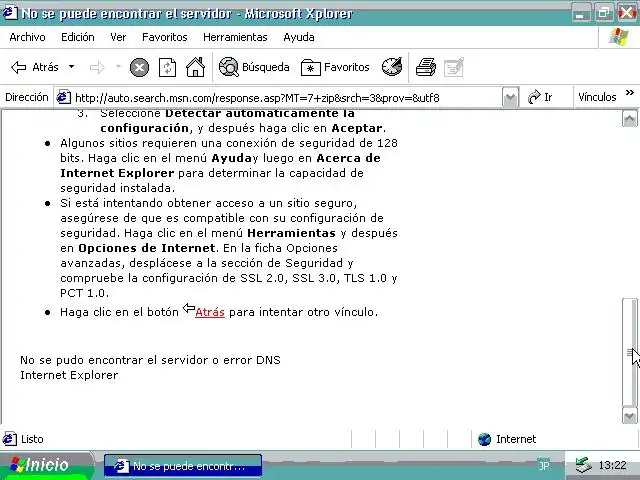
Task: Click the bold 'Opciones de Internet' text
Action: pos(147,248)
